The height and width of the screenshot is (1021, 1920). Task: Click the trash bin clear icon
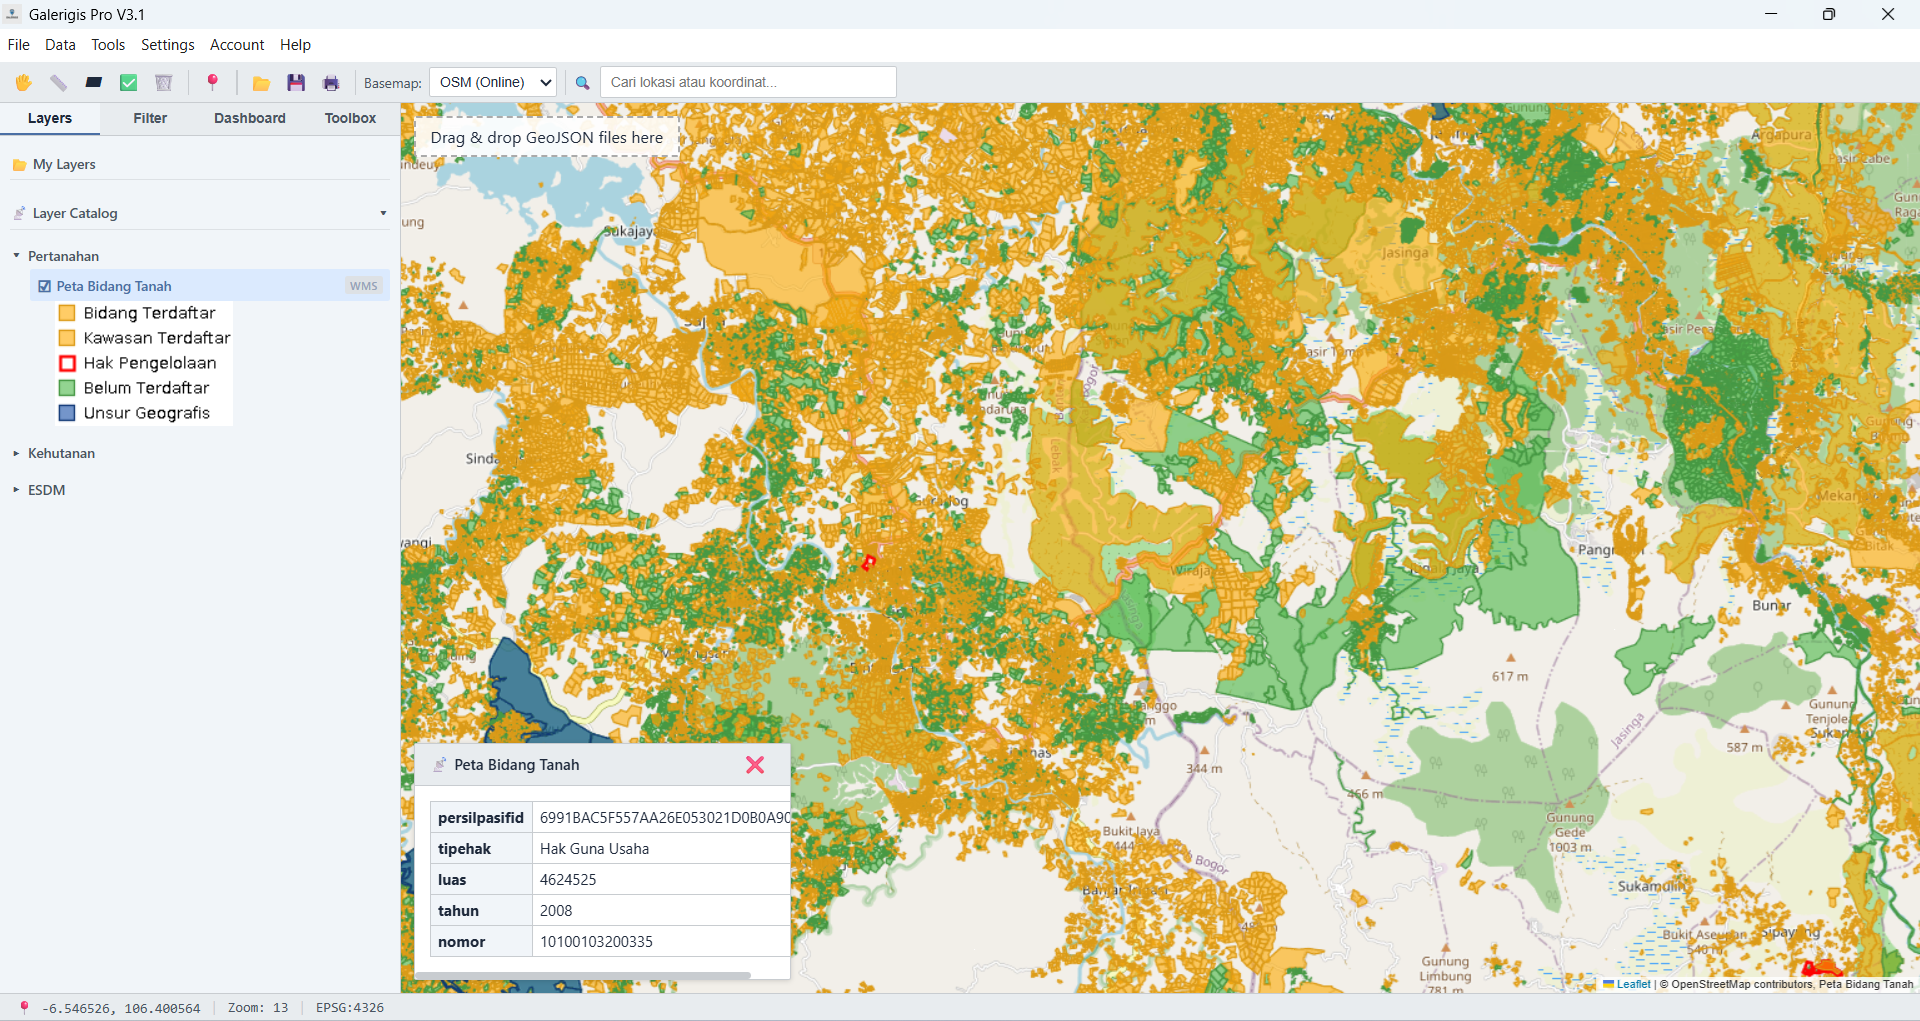(x=164, y=83)
